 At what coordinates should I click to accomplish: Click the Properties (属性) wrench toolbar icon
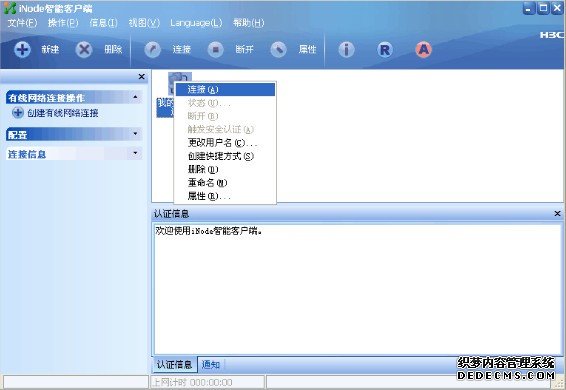pos(278,49)
